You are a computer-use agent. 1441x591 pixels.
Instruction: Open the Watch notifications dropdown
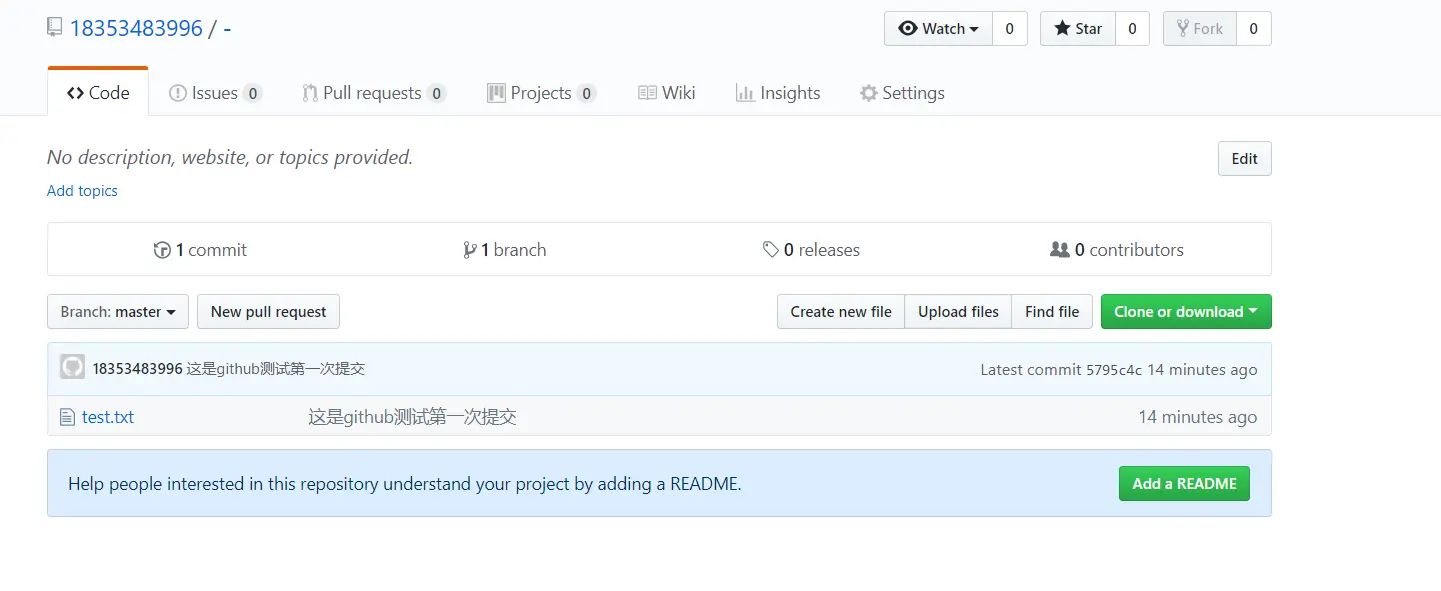(938, 29)
